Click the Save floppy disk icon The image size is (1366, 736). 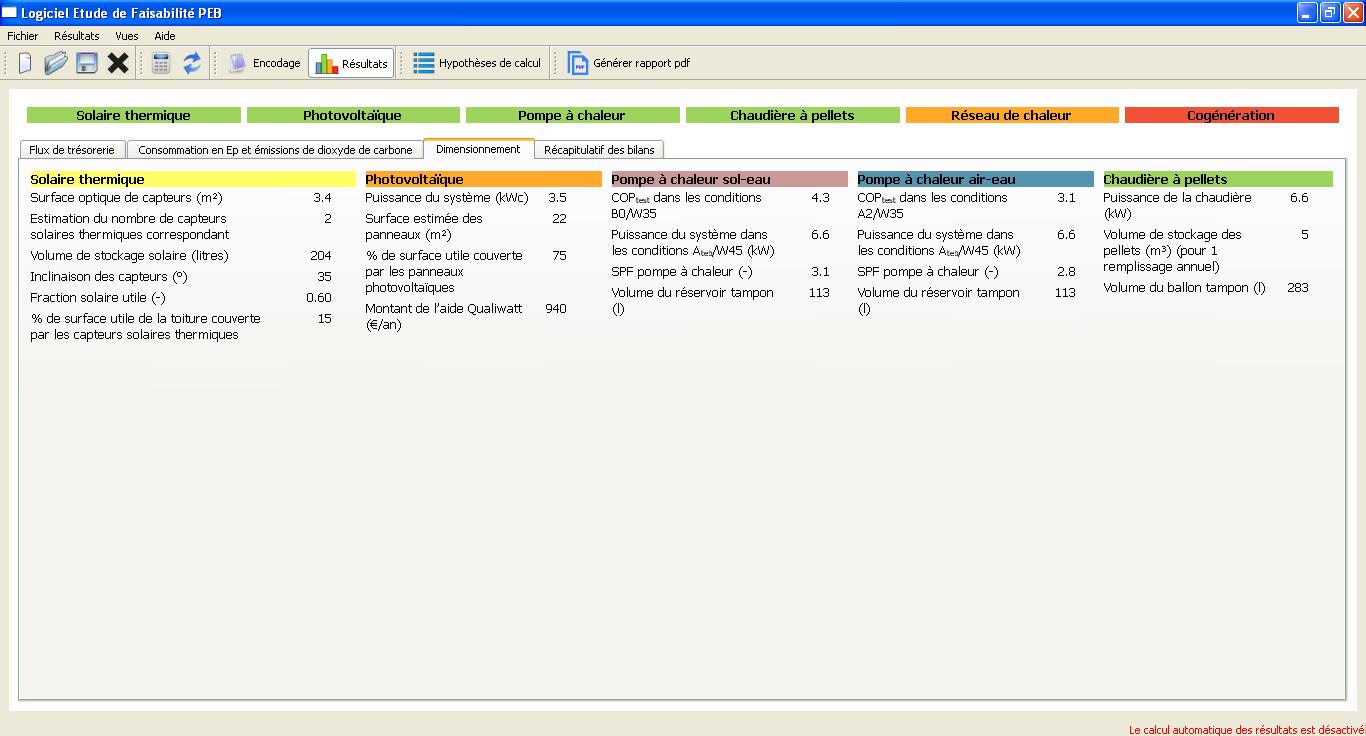click(87, 63)
